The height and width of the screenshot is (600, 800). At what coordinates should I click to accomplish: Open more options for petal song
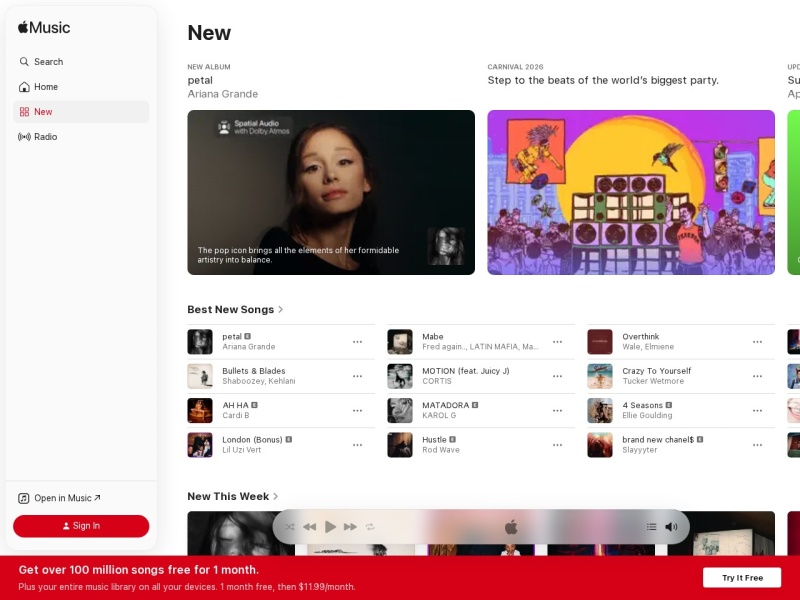pyautogui.click(x=357, y=342)
